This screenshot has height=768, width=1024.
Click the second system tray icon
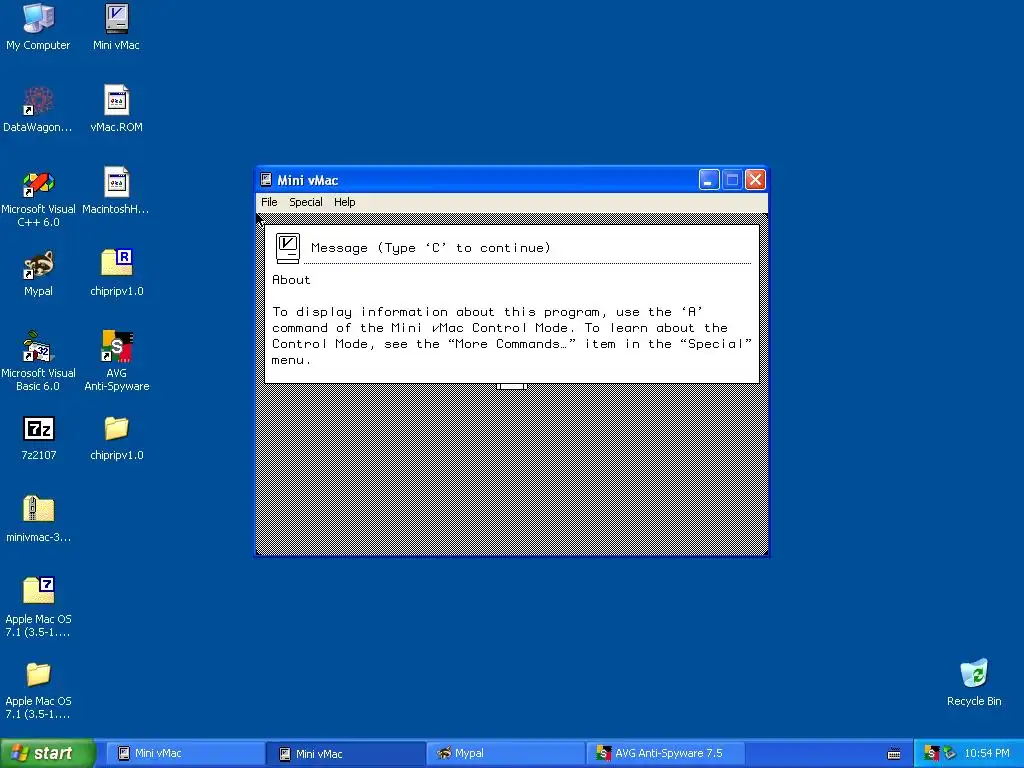pos(949,753)
